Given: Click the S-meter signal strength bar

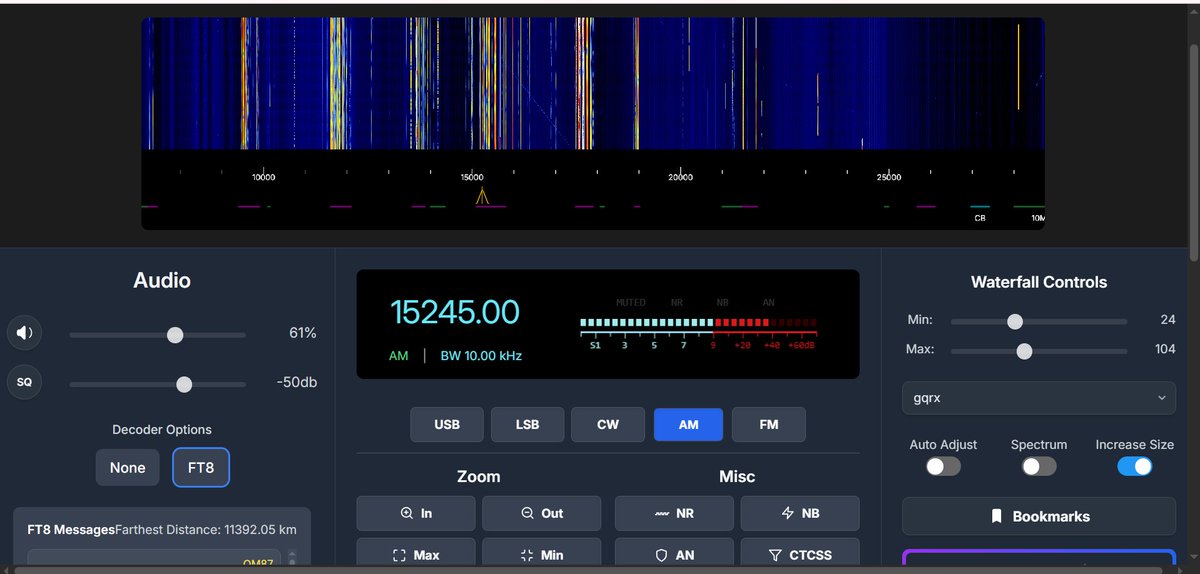Looking at the screenshot, I should pyautogui.click(x=698, y=323).
